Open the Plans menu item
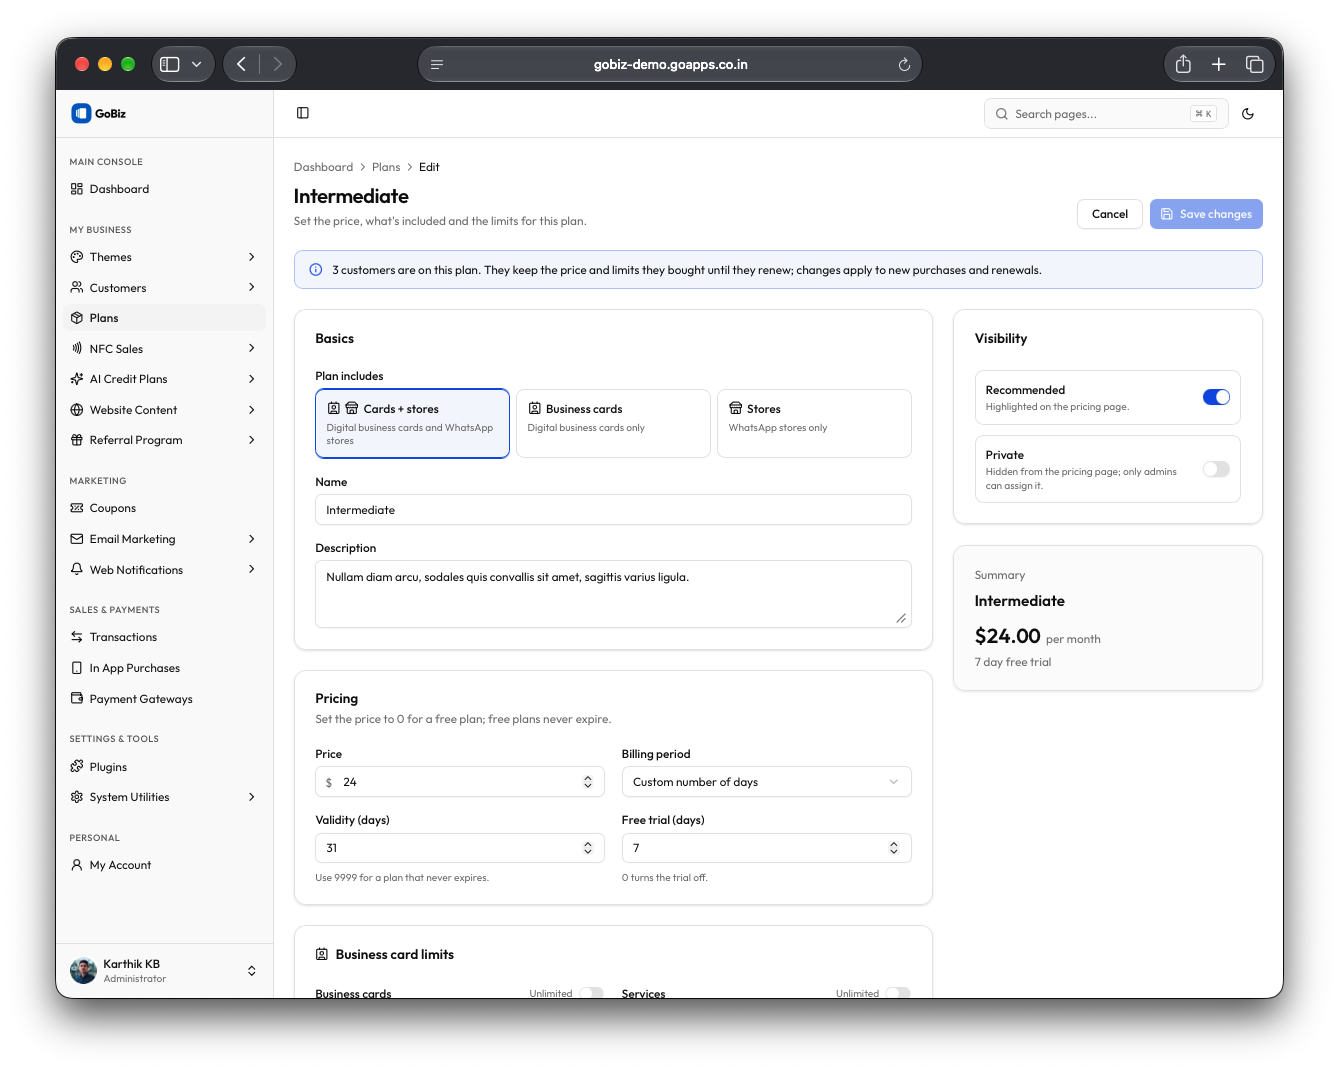The image size is (1339, 1072). [165, 318]
